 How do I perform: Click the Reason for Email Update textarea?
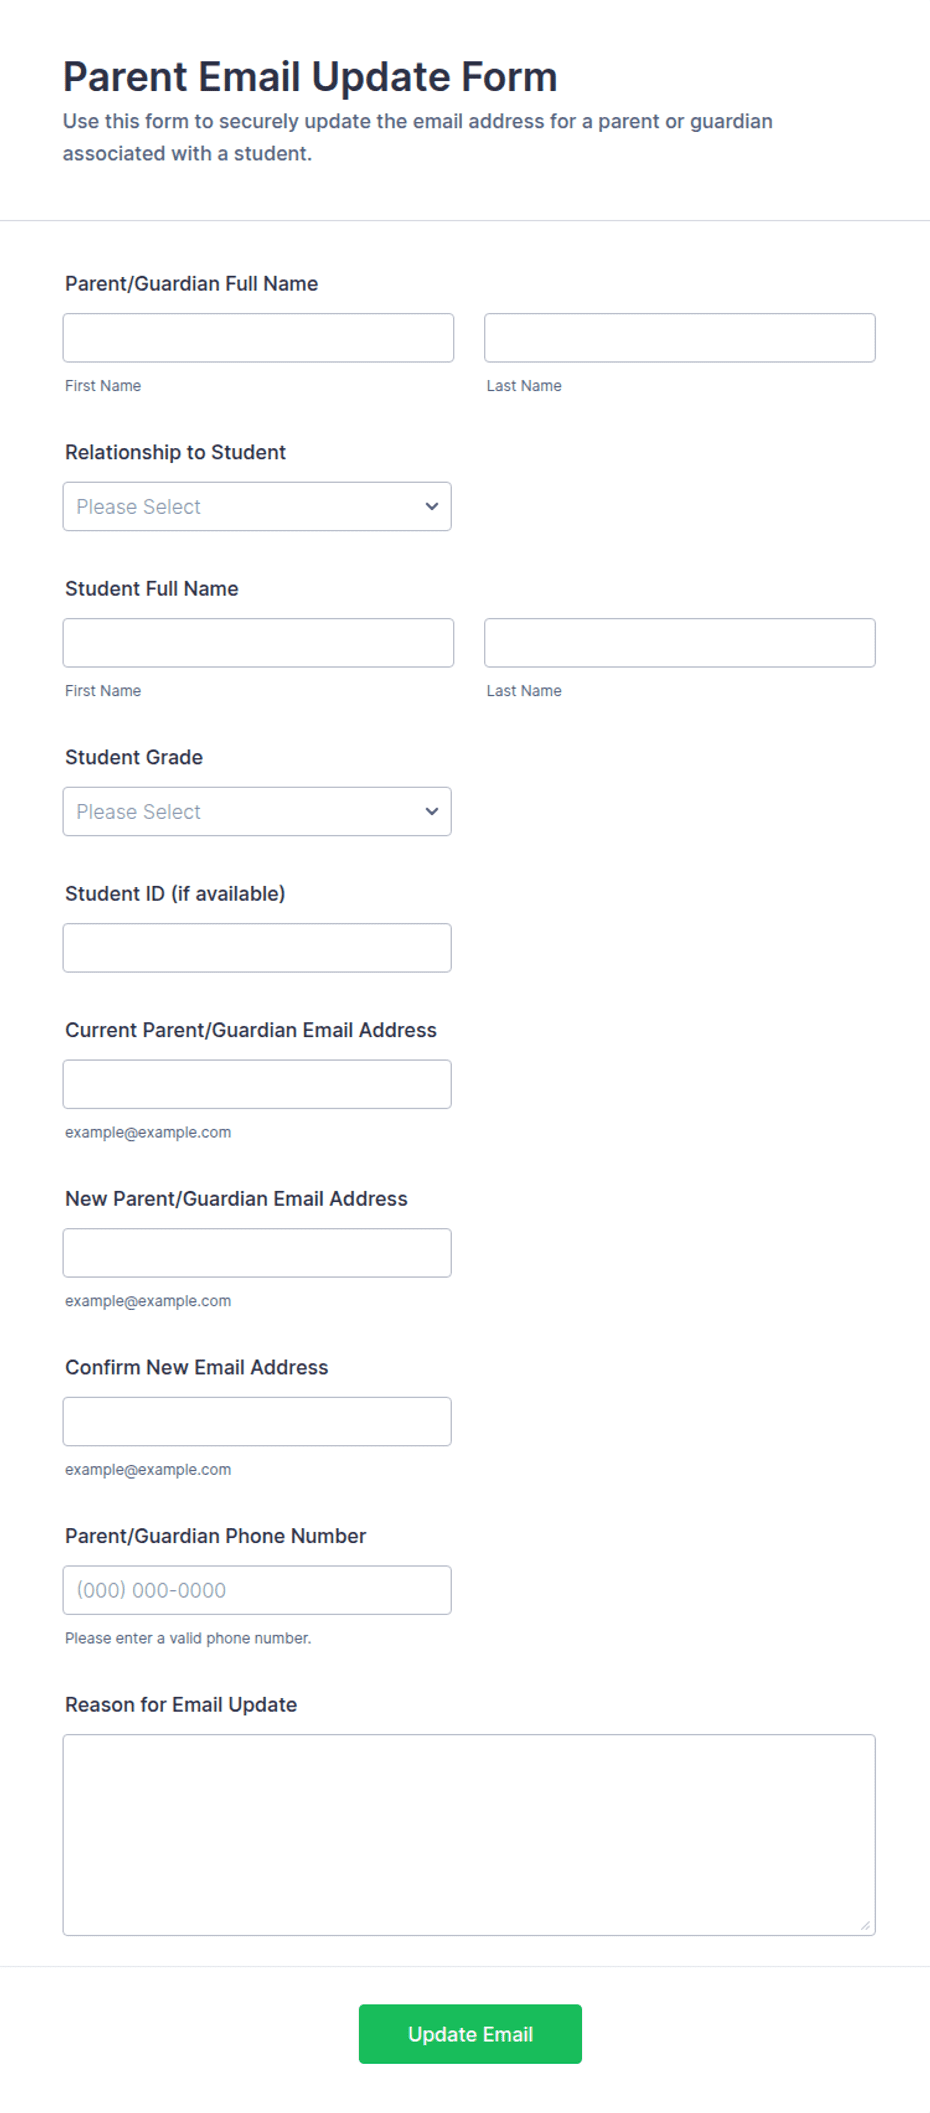coord(469,1836)
